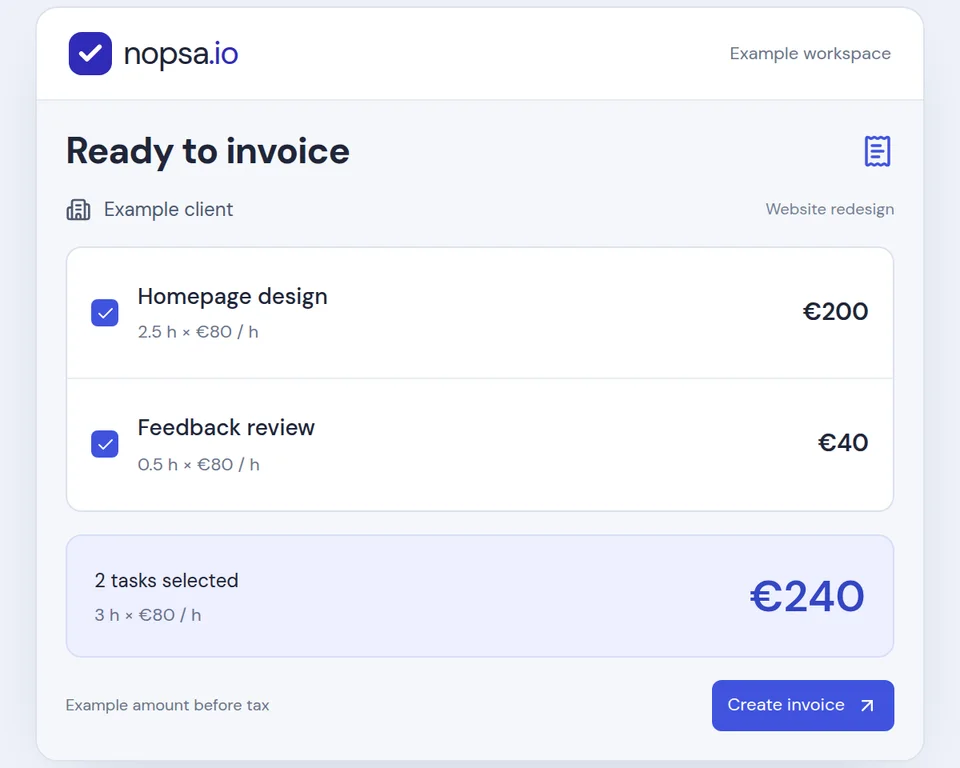The image size is (960, 768).
Task: Click the nopsa.io brand name
Action: click(181, 54)
